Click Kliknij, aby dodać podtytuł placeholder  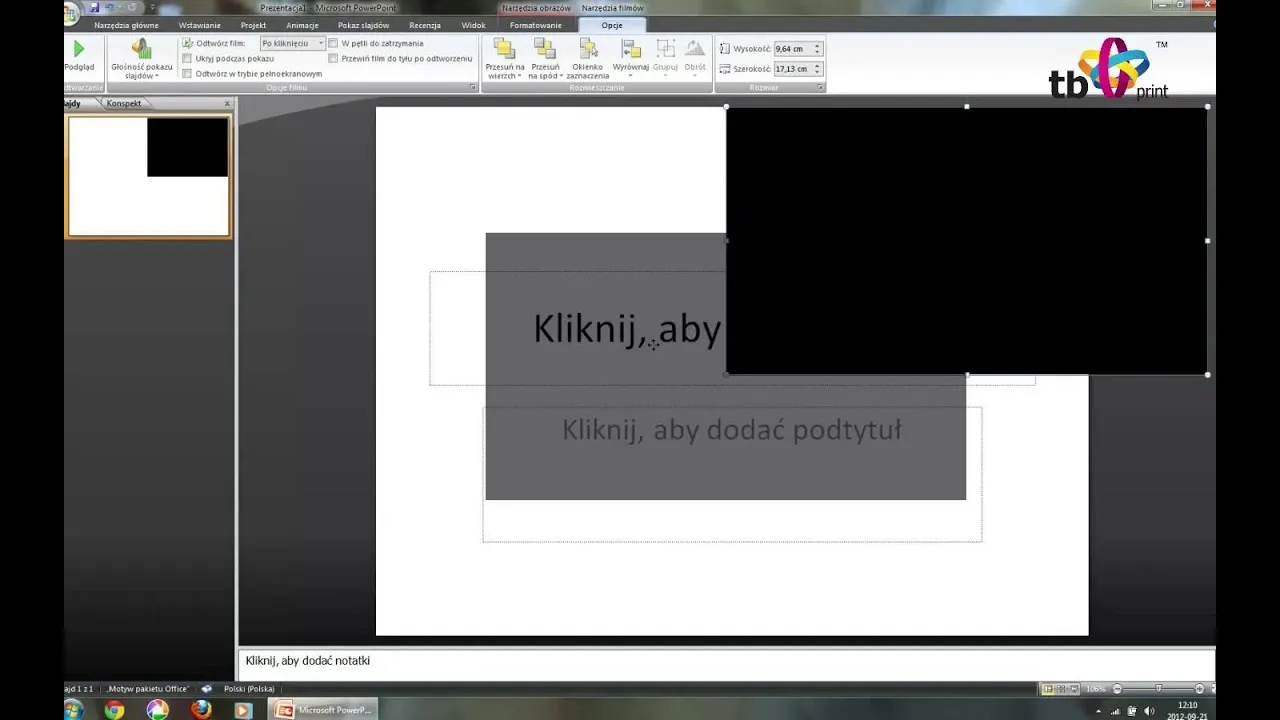(x=731, y=430)
